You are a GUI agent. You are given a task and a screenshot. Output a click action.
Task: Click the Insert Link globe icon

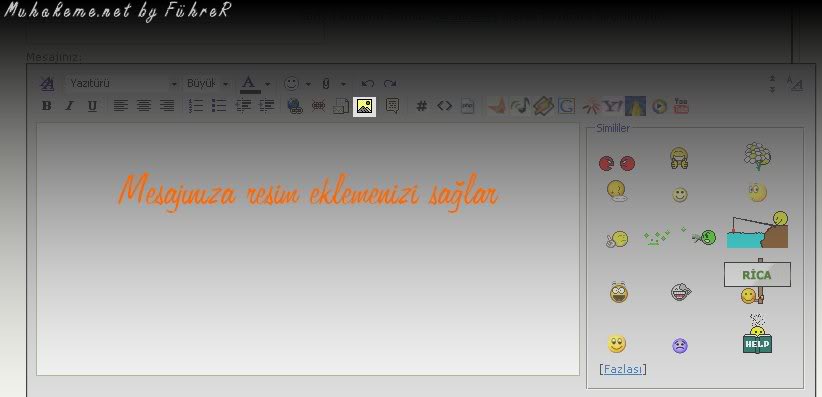pyautogui.click(x=295, y=106)
